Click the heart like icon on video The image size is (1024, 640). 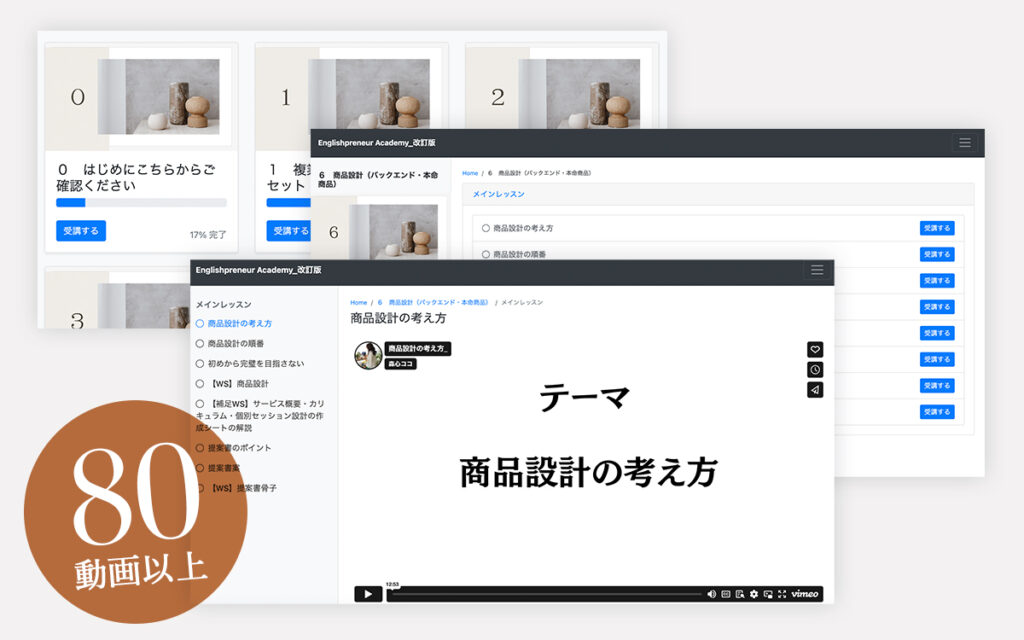click(815, 349)
